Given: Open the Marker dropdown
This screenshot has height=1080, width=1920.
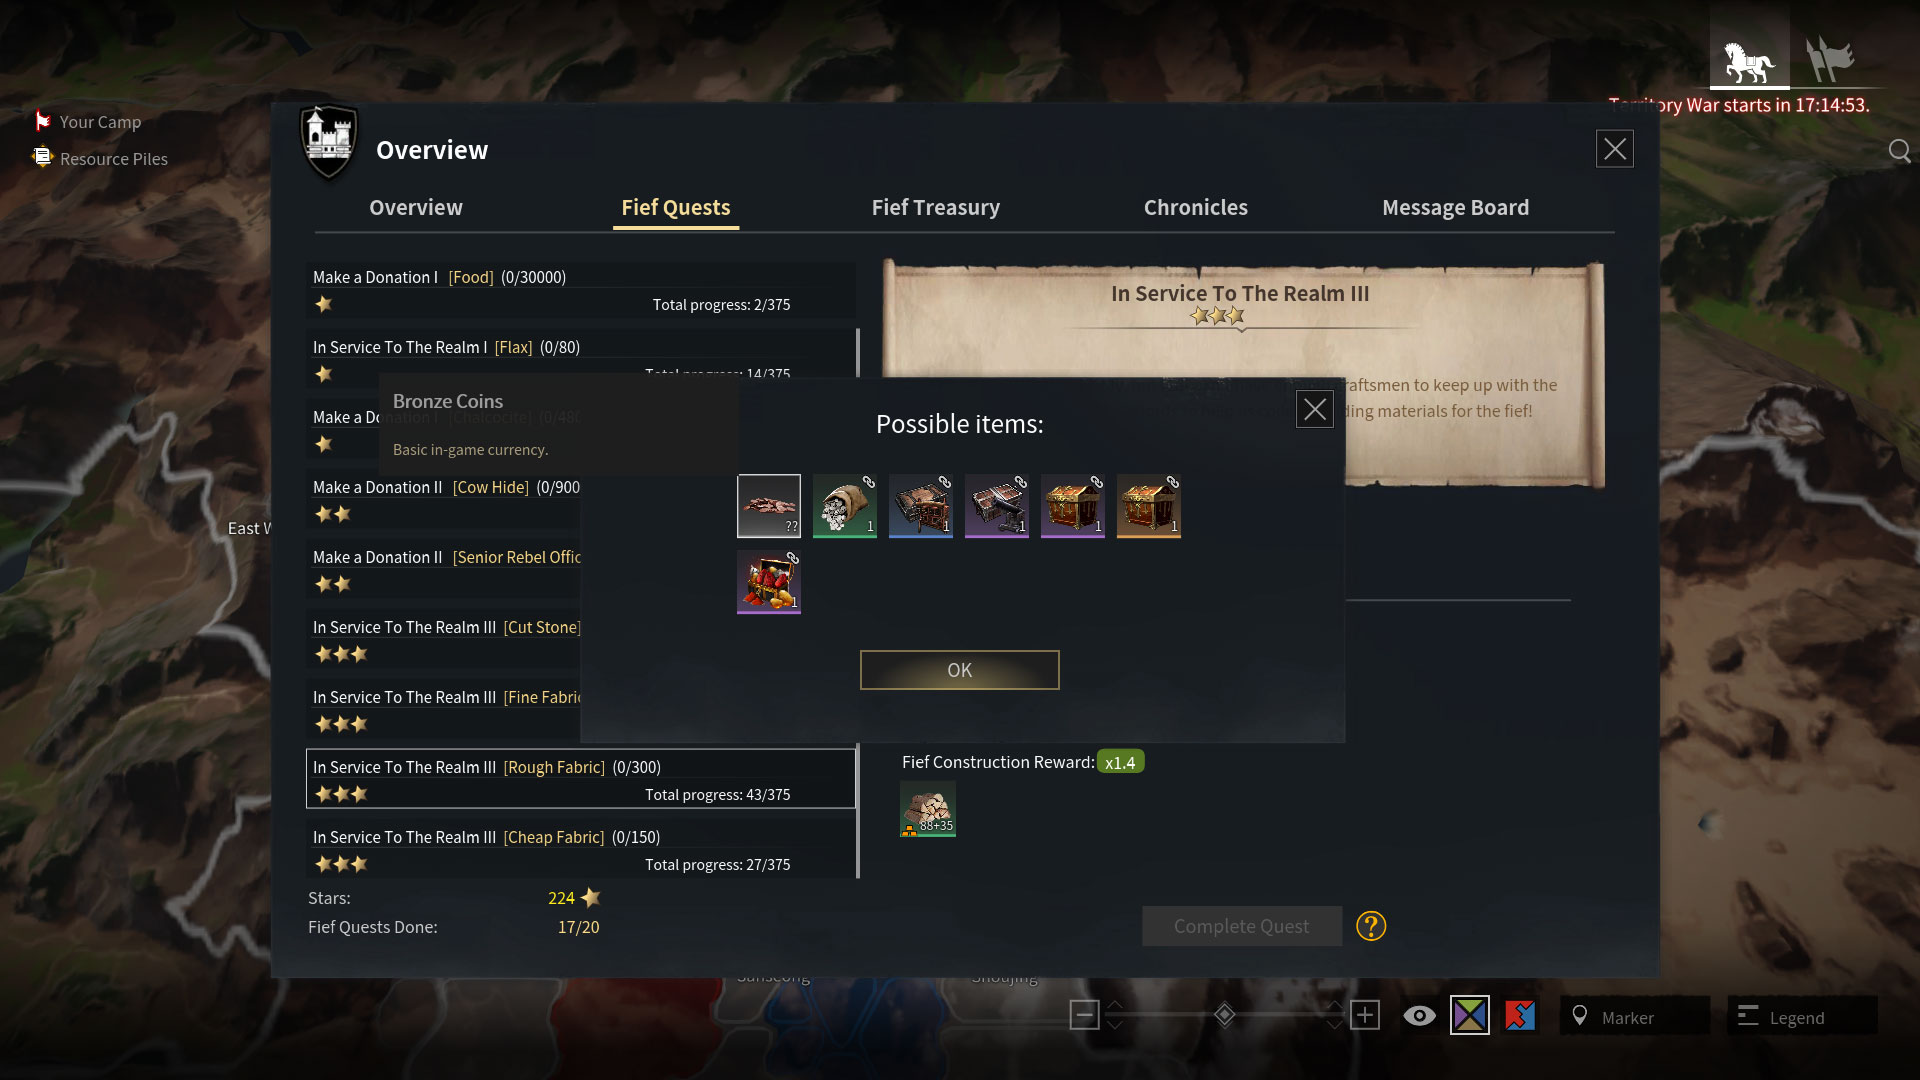Looking at the screenshot, I should point(1635,1016).
